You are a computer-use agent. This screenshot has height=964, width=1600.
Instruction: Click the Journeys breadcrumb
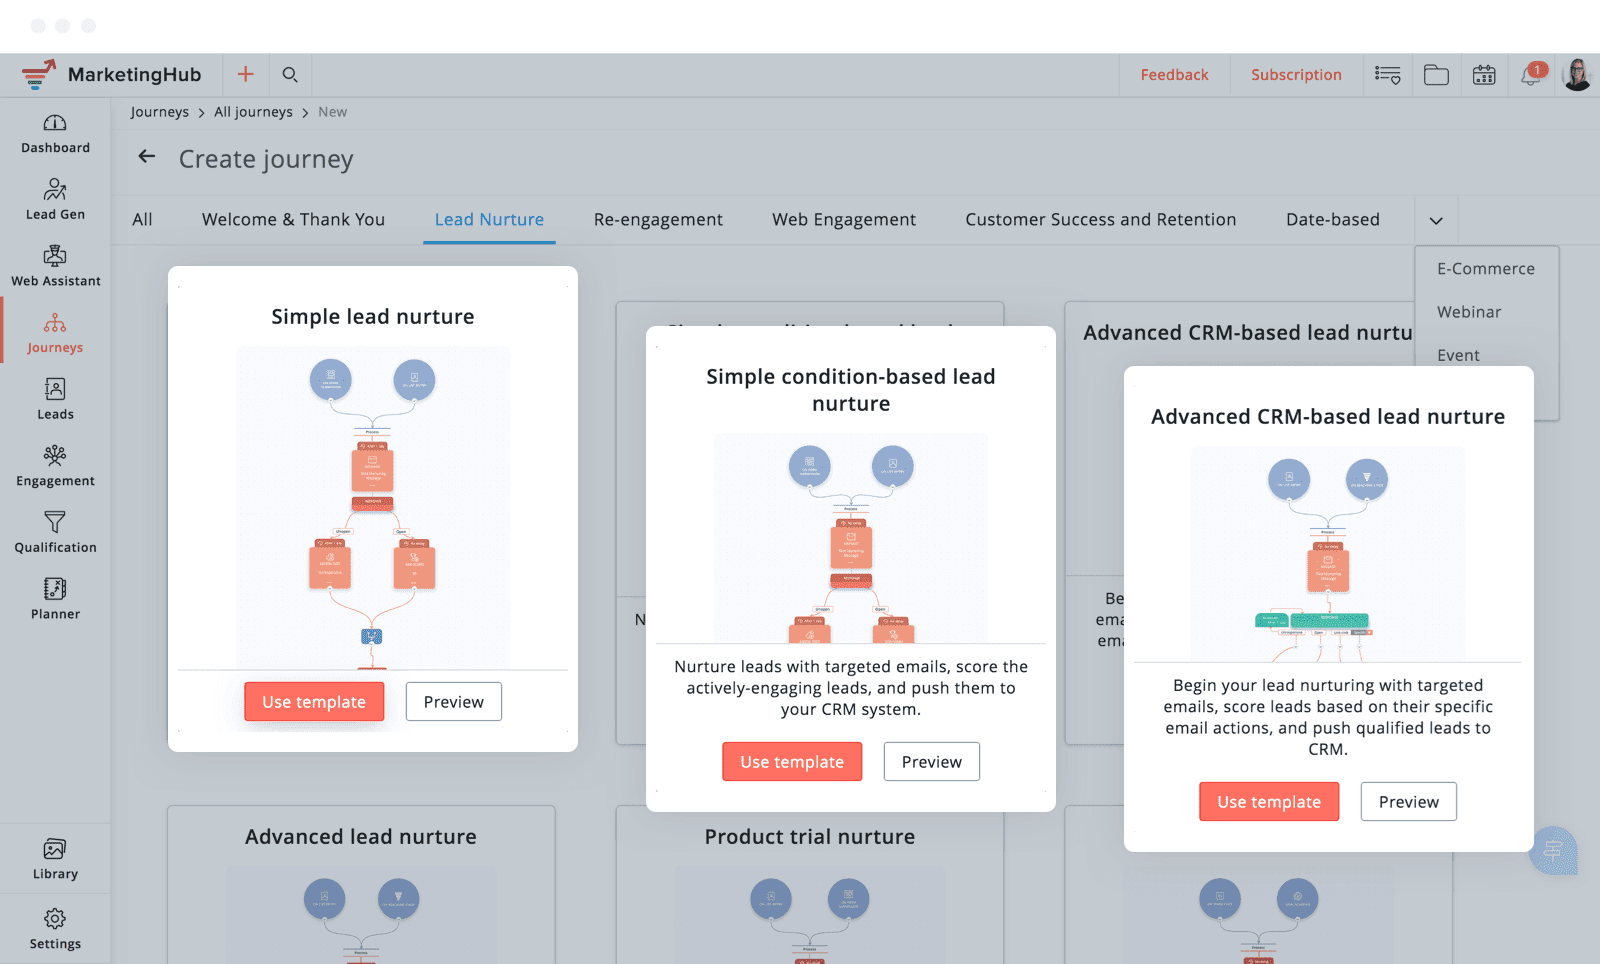(159, 112)
